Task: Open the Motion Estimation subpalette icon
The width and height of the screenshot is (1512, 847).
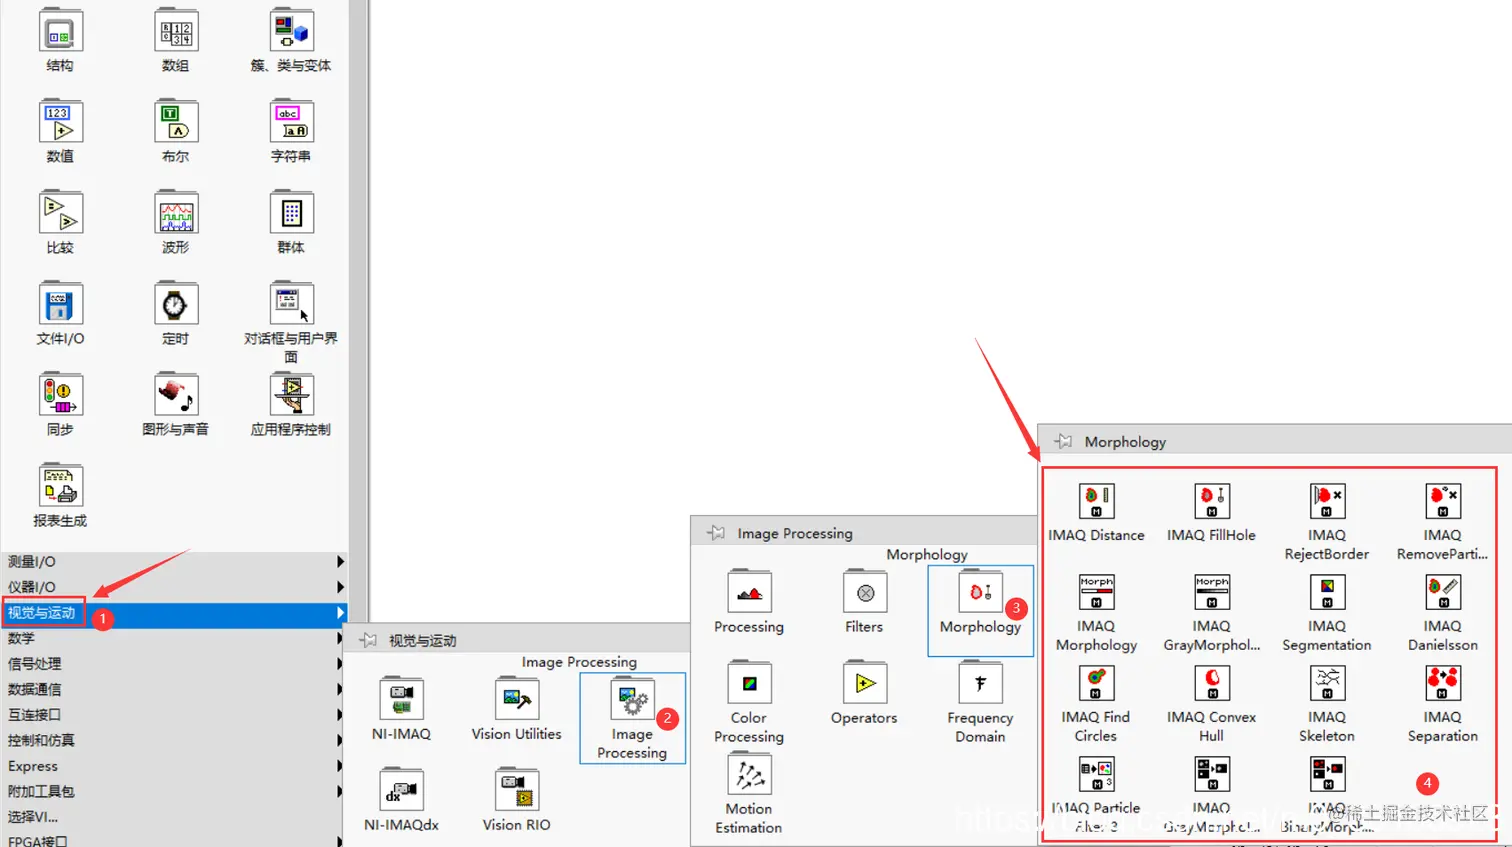Action: [x=749, y=774]
